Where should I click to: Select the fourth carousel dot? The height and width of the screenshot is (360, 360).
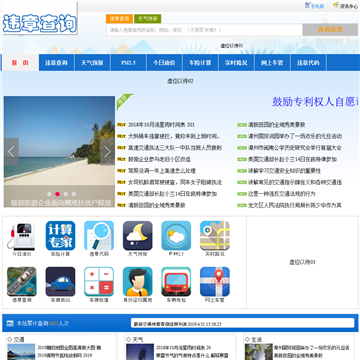(74, 194)
